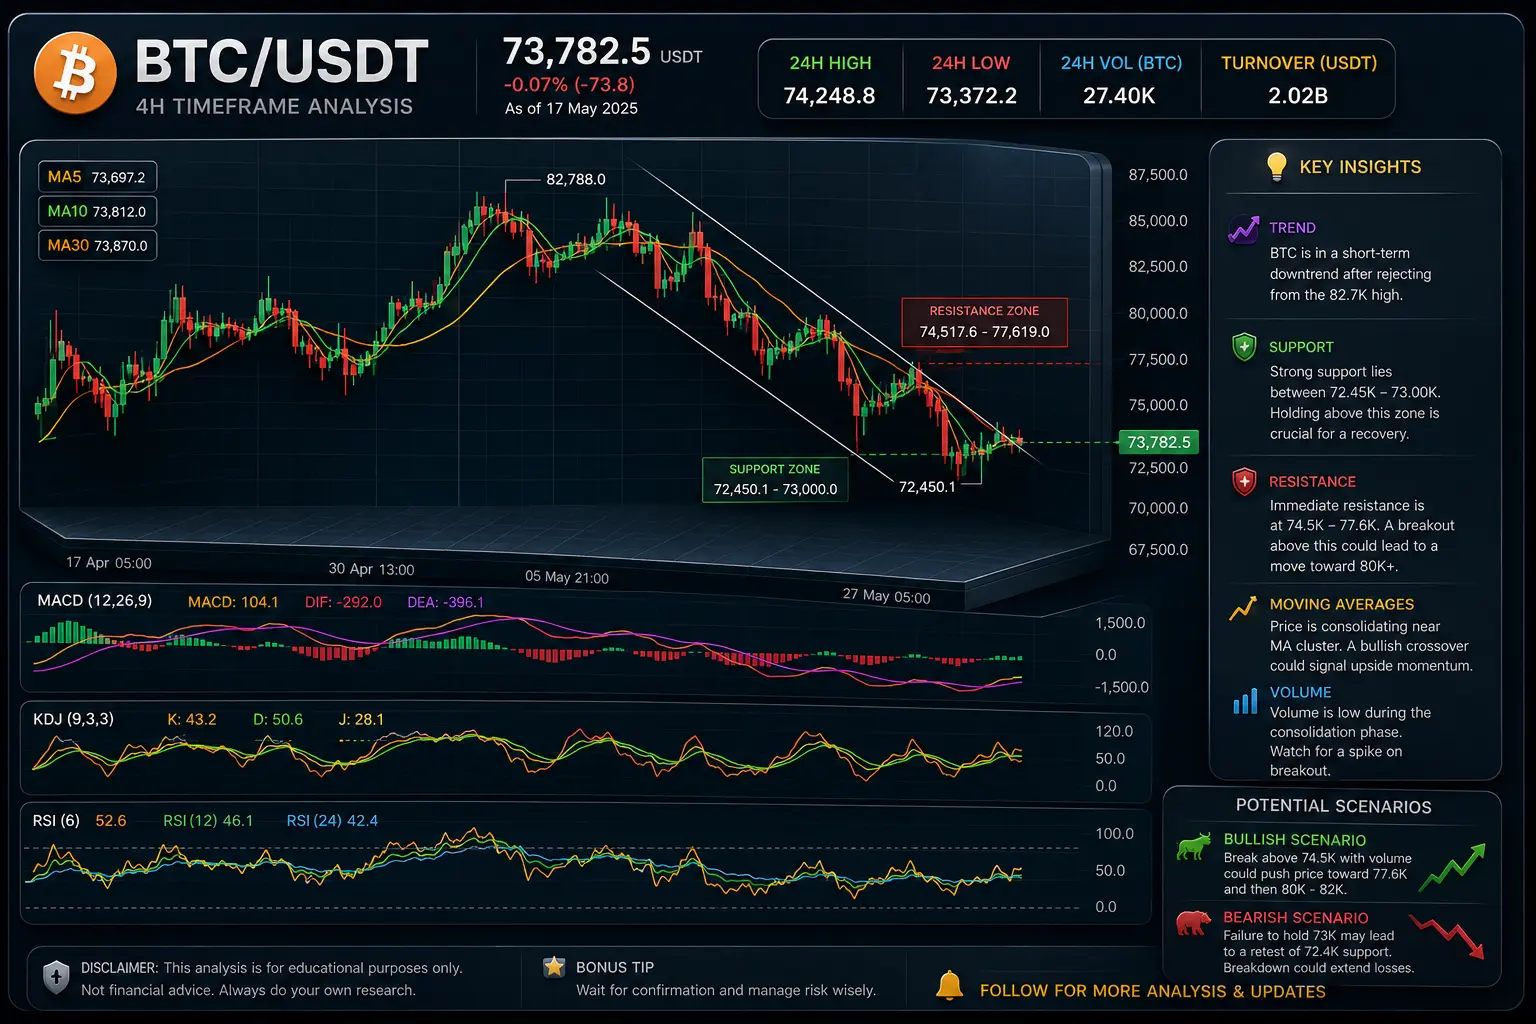Click the KEY INSIGHTS panel heading

tap(1360, 167)
